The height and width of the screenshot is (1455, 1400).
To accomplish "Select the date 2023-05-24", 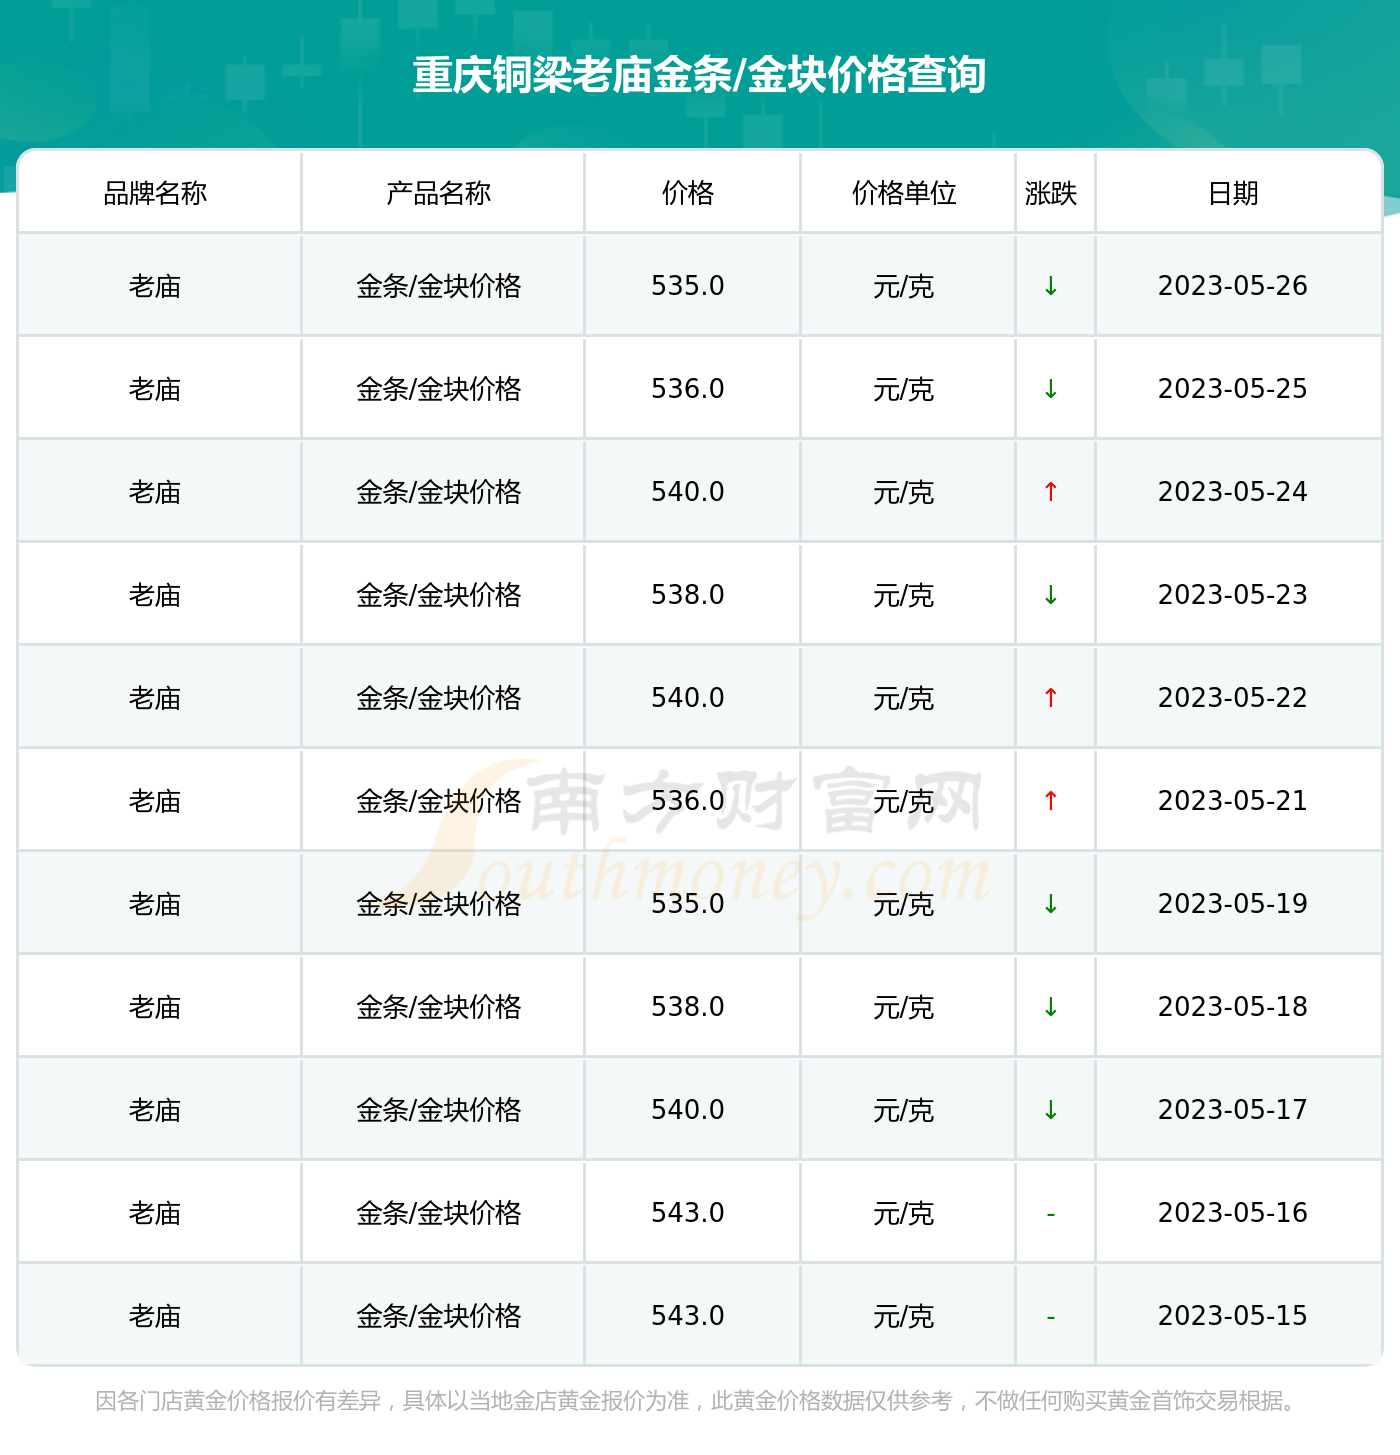I will click(1233, 492).
